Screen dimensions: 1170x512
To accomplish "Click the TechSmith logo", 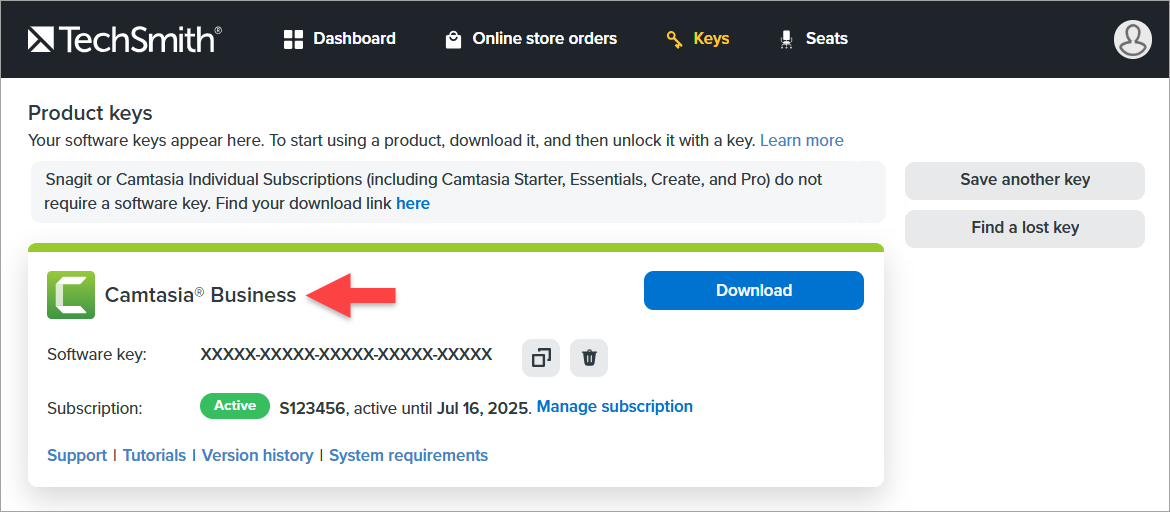I will pyautogui.click(x=125, y=39).
